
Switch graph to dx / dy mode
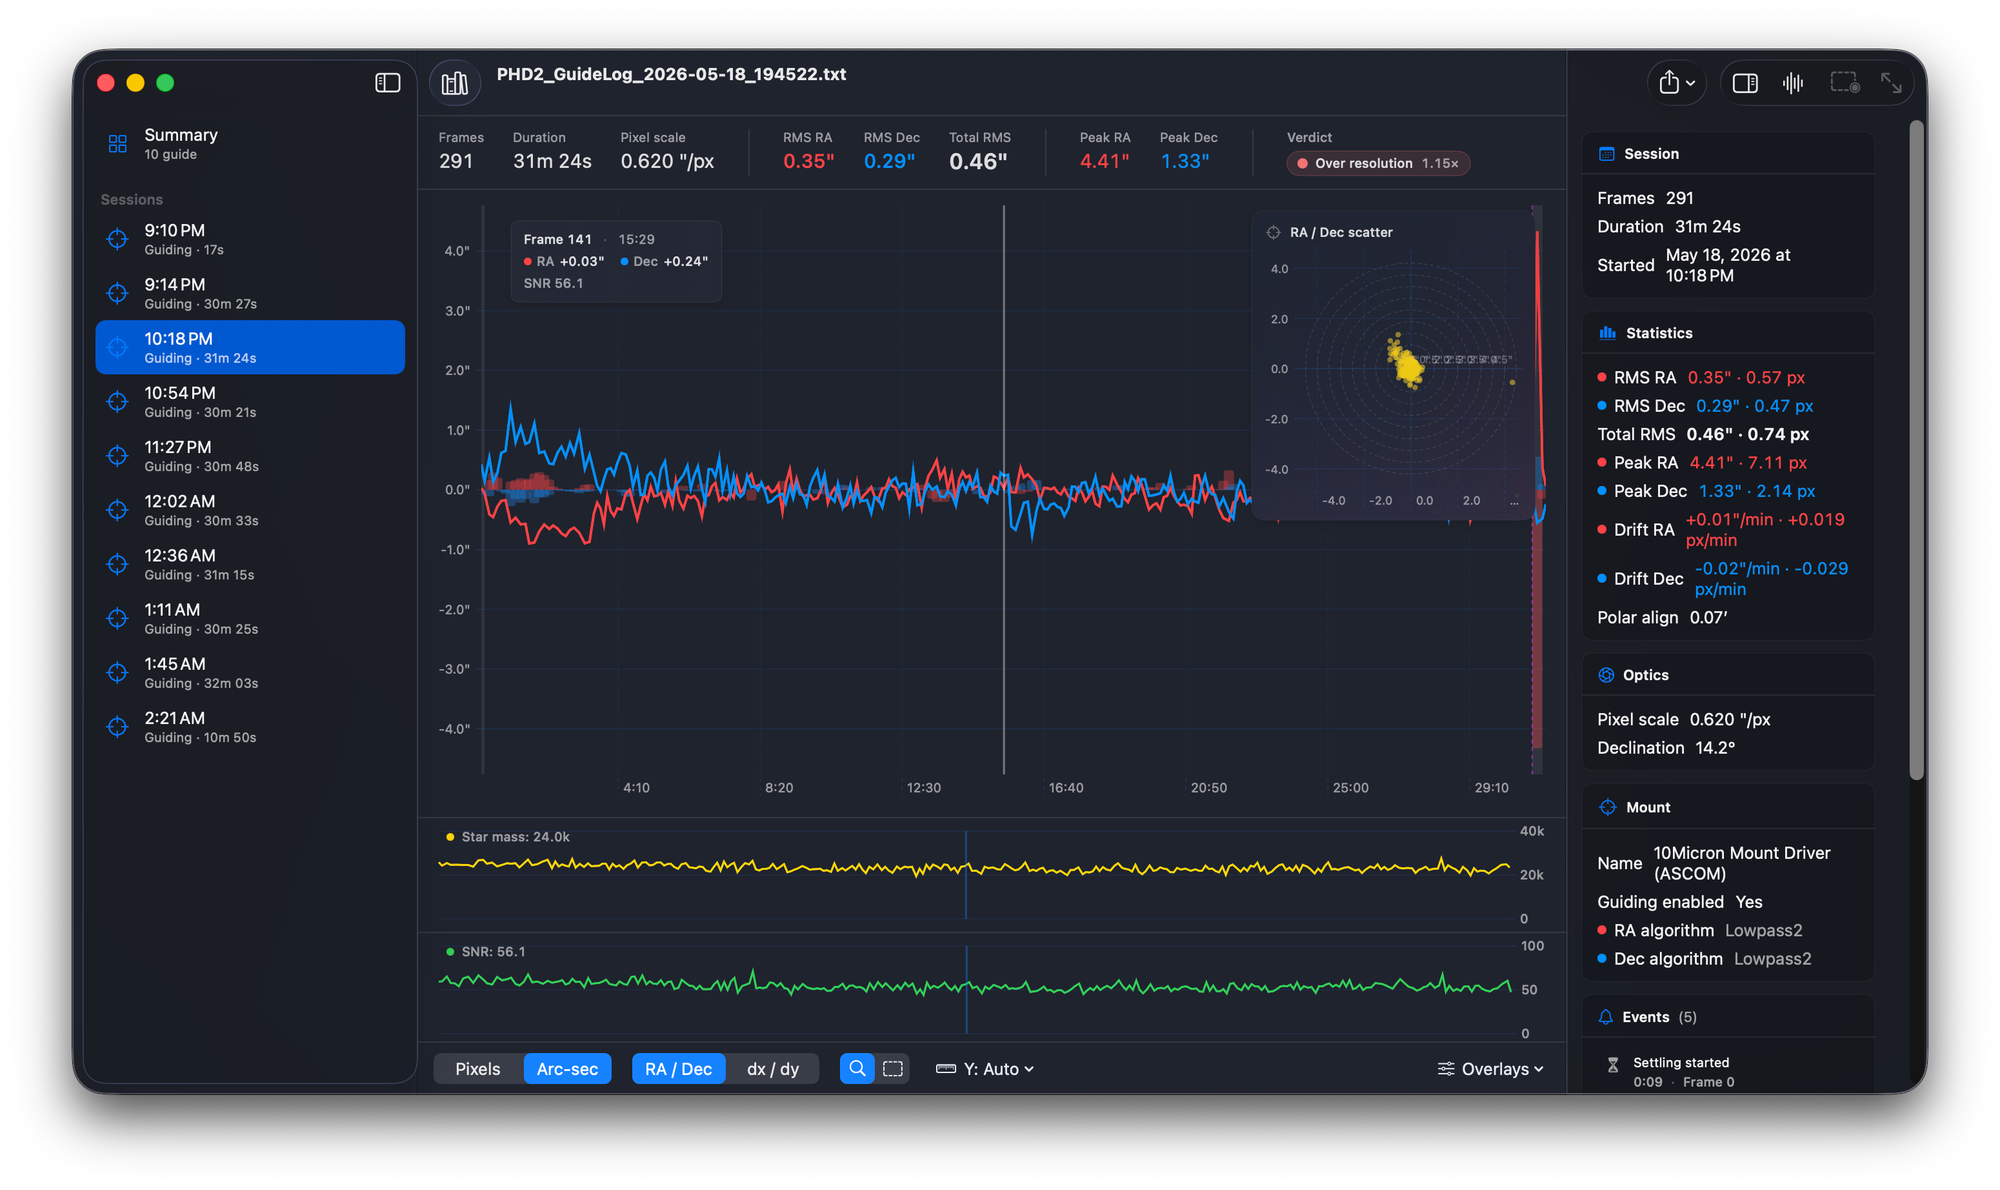tap(773, 1069)
